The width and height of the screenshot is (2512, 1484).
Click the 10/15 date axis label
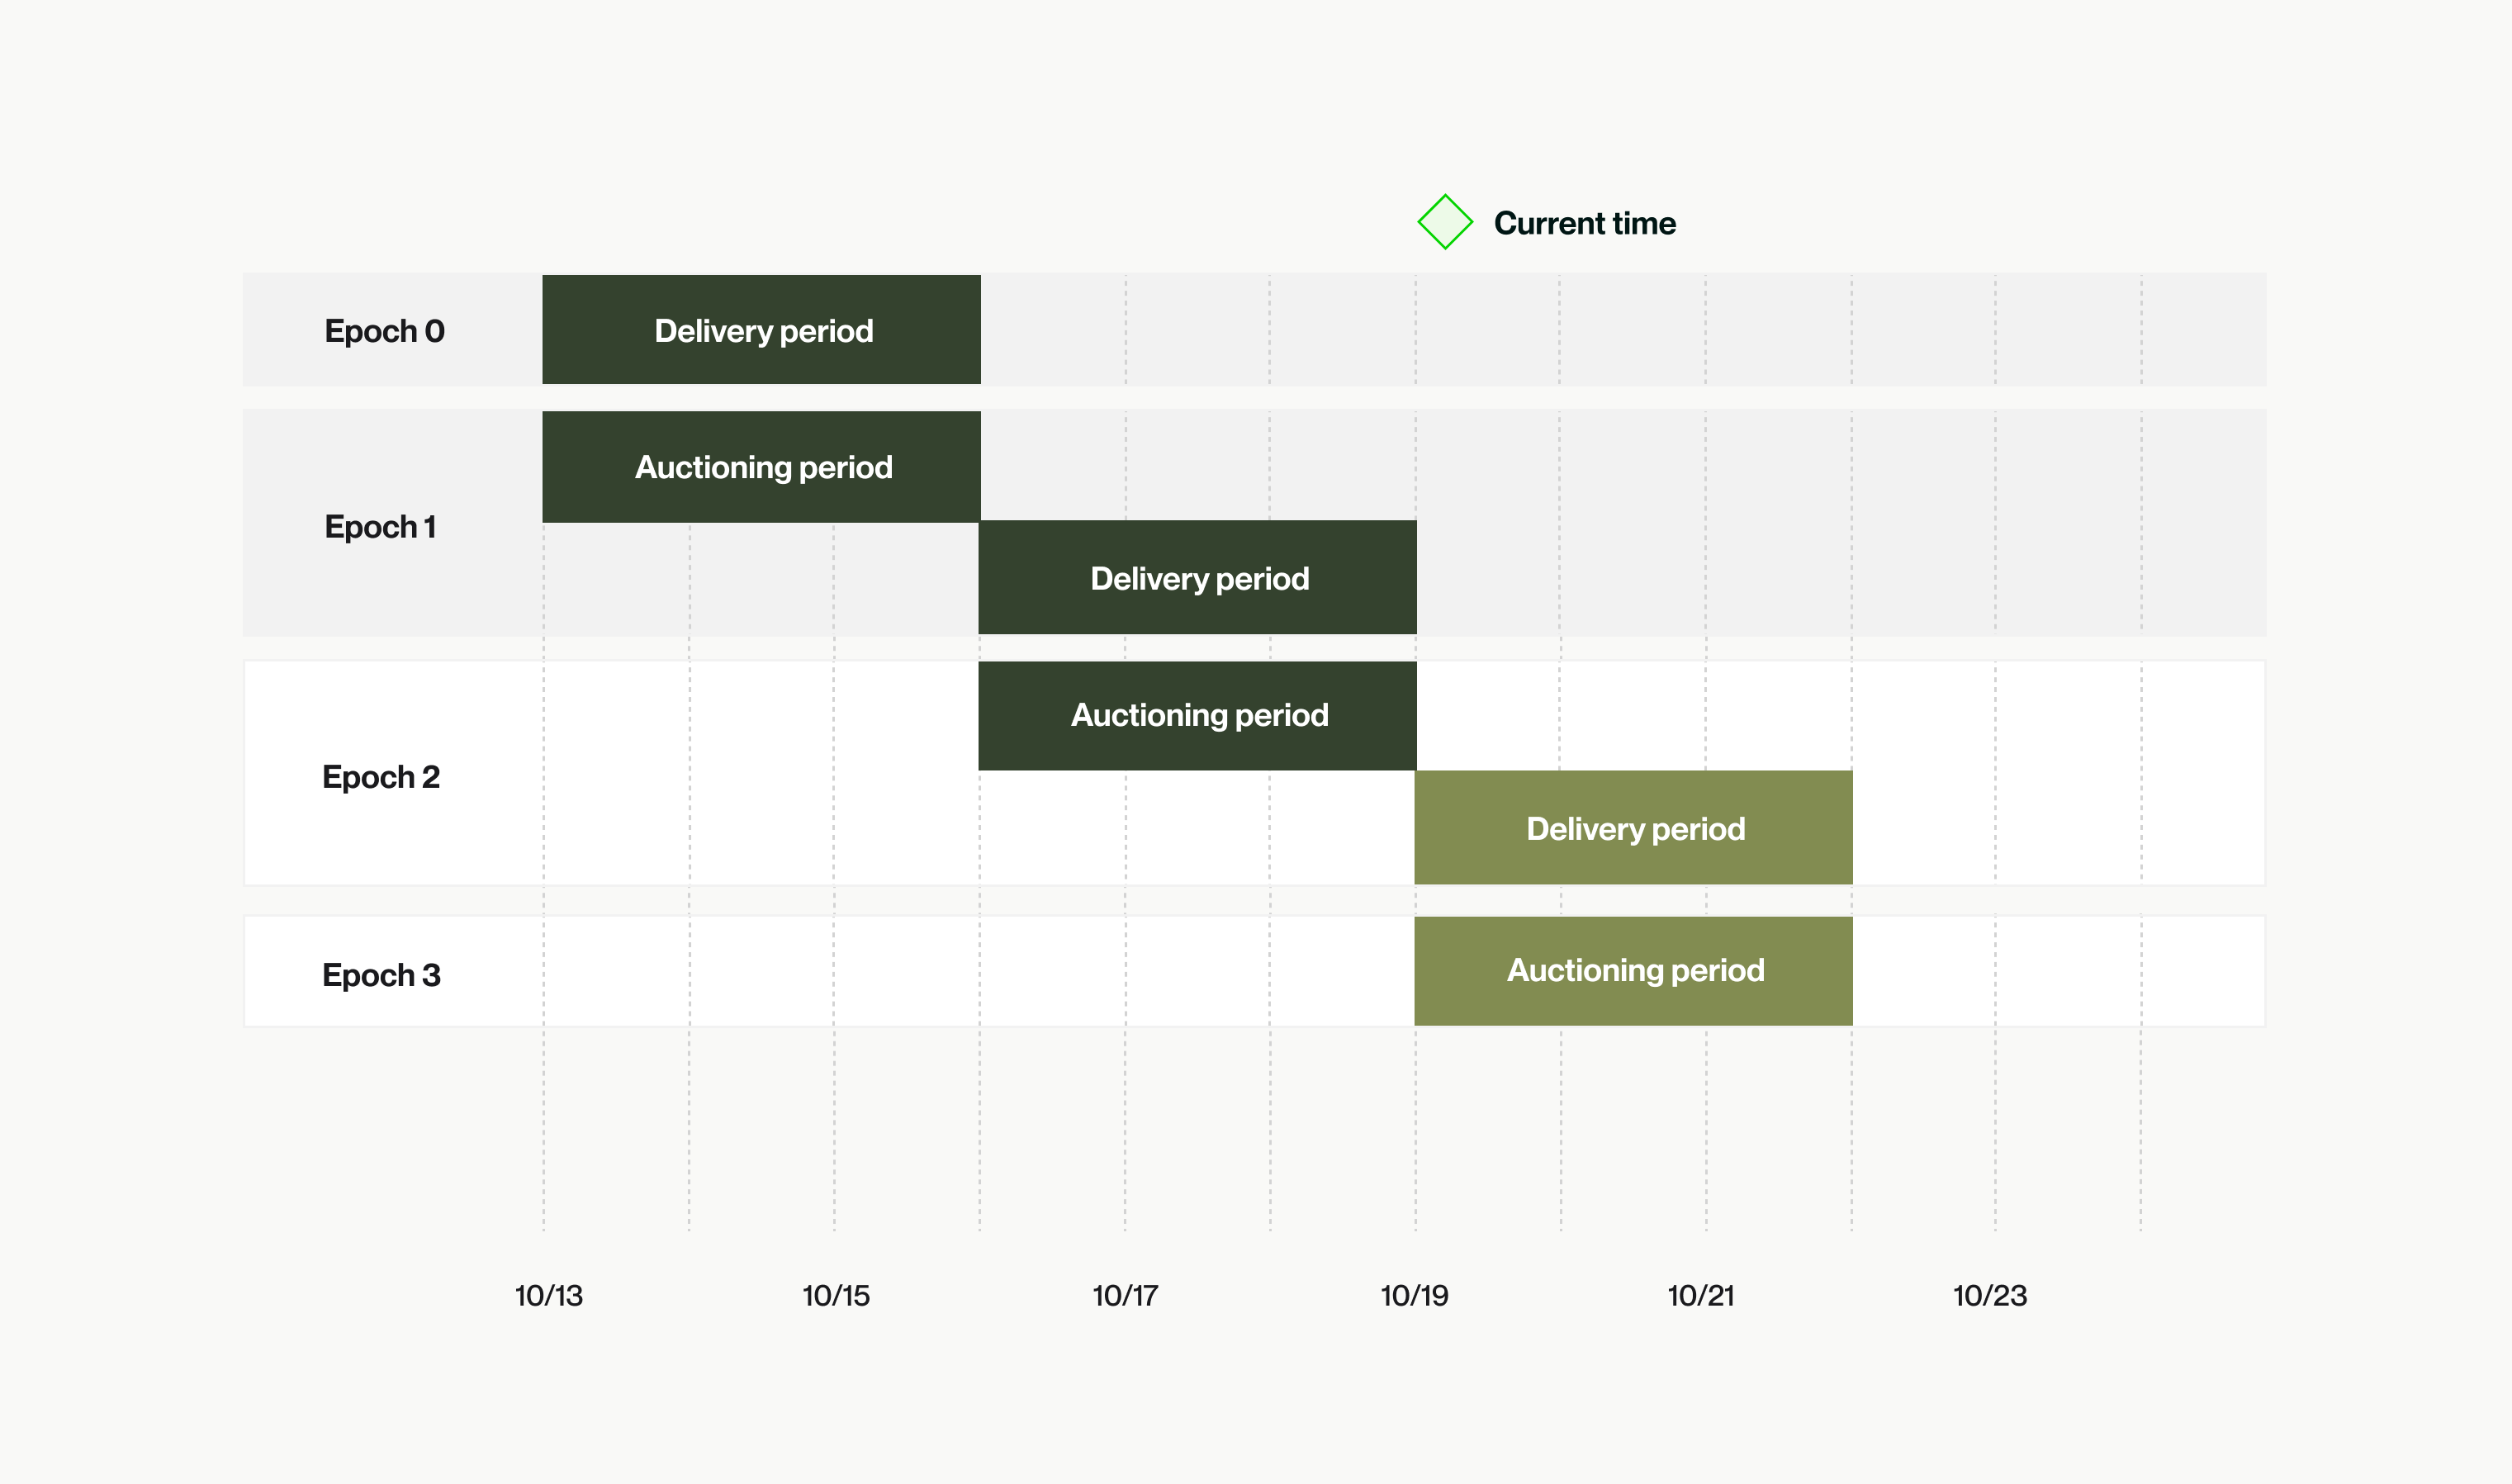pyautogui.click(x=836, y=1296)
